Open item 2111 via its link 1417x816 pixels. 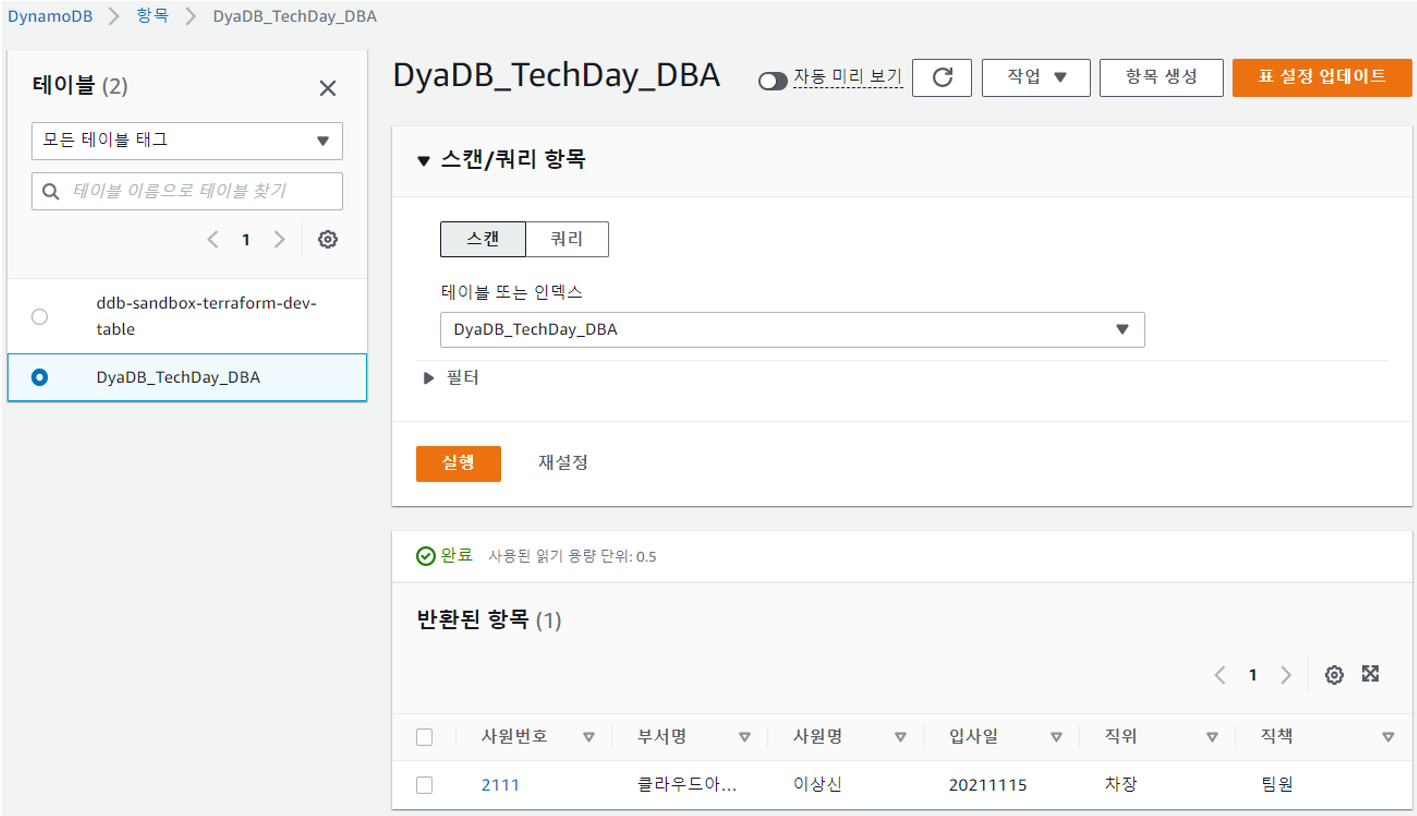point(497,784)
